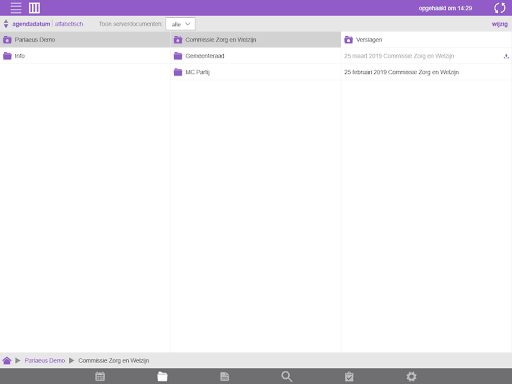Switch to column view icon
The width and height of the screenshot is (512, 384).
[34, 8]
